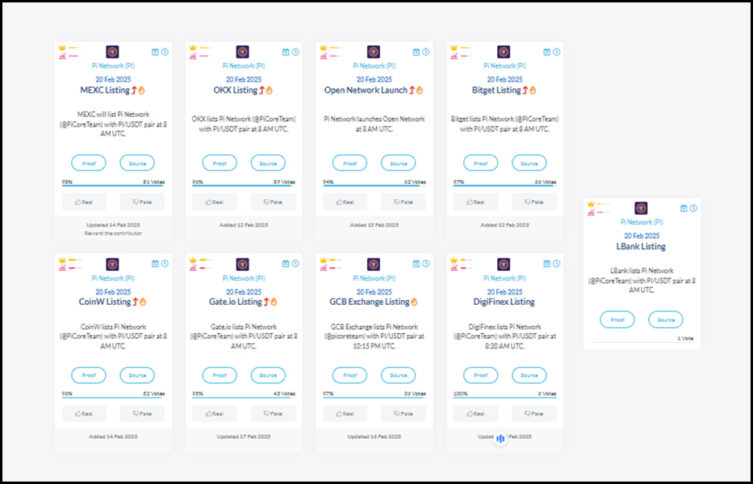Image resolution: width=753 pixels, height=484 pixels.
Task: Click the vote progress bar on Gate.io card
Action: (x=243, y=398)
